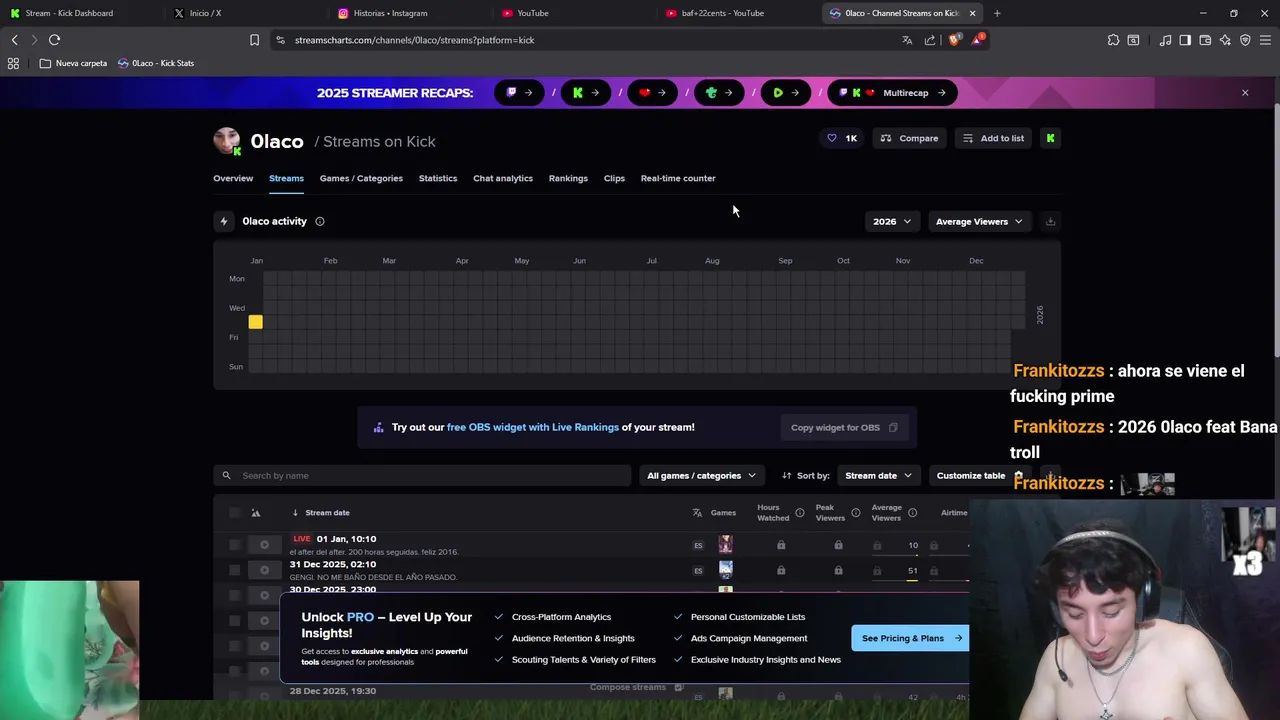Open the Multirecap pill in banner
The width and height of the screenshot is (1280, 720).
pyautogui.click(x=892, y=93)
